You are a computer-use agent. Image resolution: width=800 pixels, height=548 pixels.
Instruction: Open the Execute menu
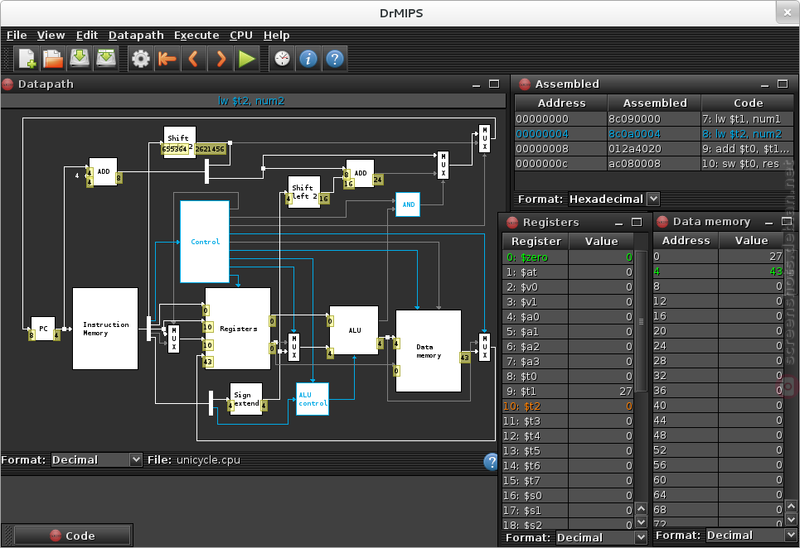pos(196,35)
